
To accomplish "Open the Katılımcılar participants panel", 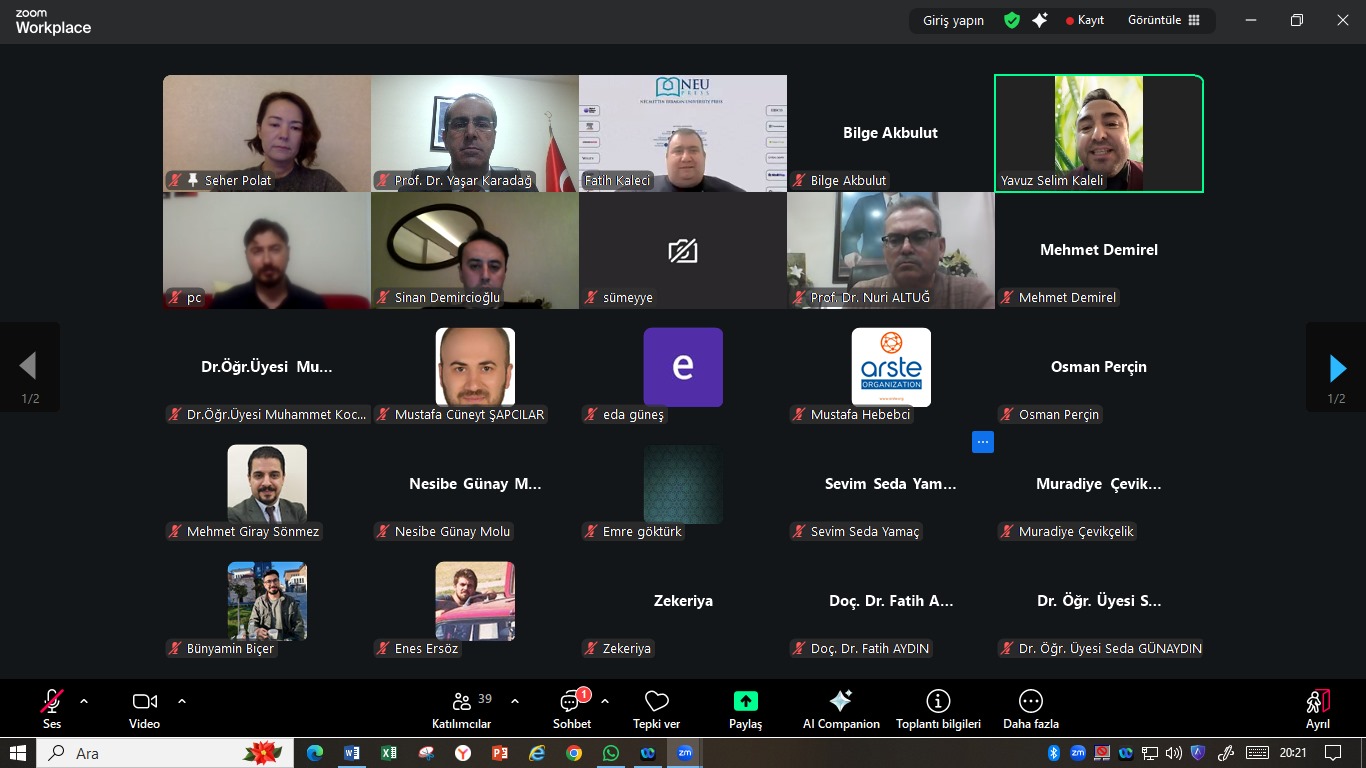I will [x=461, y=708].
